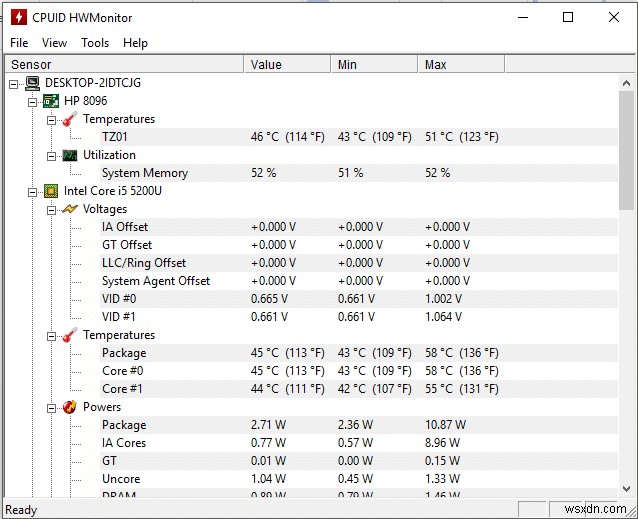Screen dimensions: 638x519
Task: Open the File menu
Action: point(19,43)
